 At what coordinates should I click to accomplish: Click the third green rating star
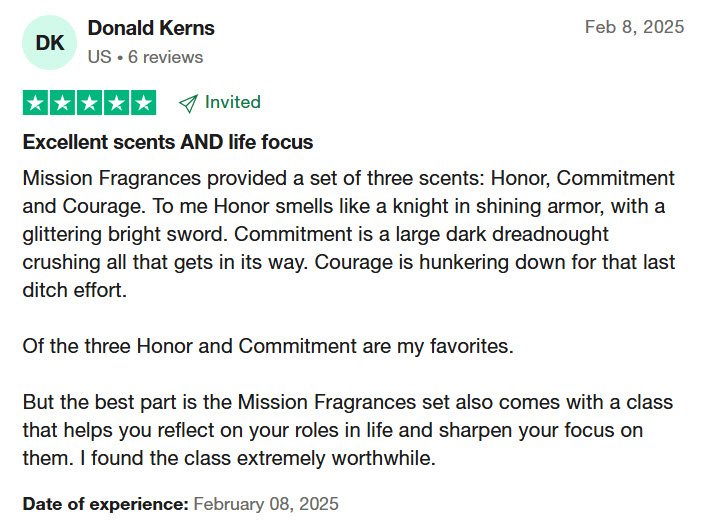(x=90, y=103)
